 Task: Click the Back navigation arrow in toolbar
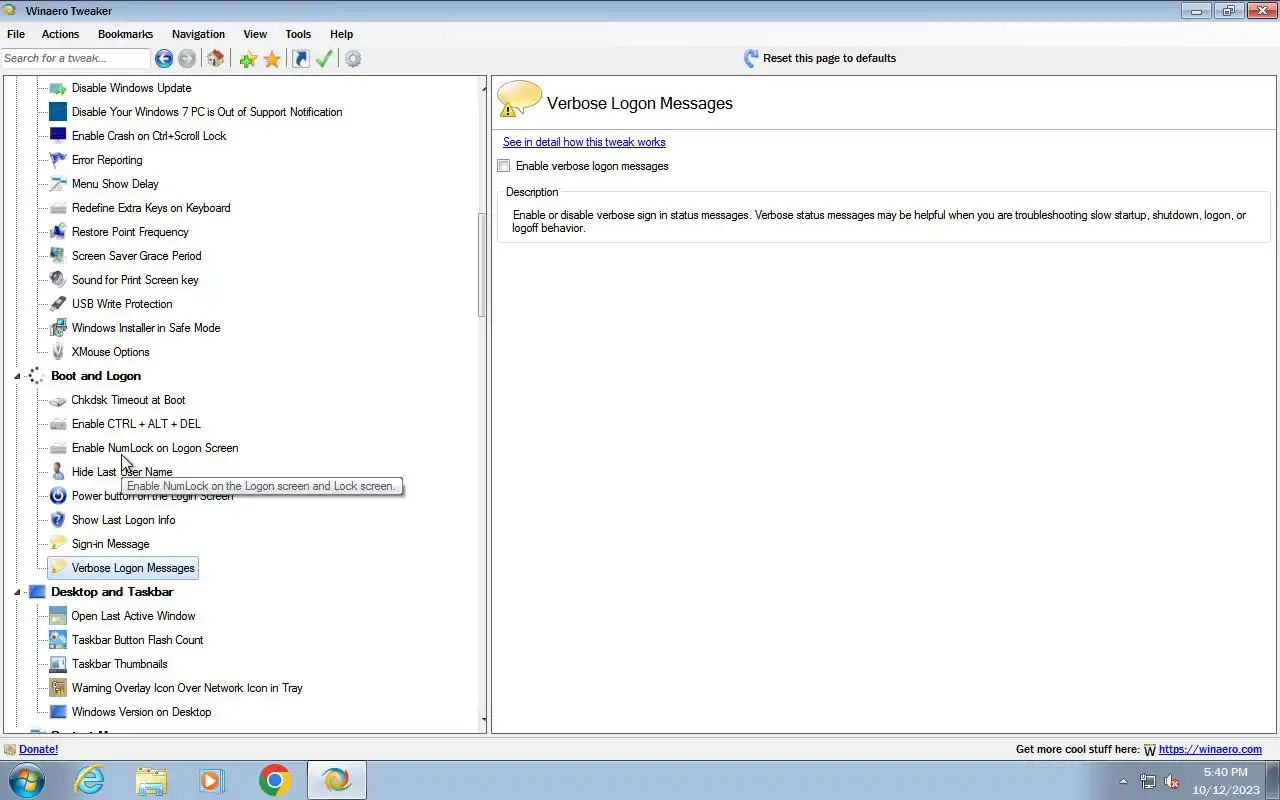click(x=164, y=59)
